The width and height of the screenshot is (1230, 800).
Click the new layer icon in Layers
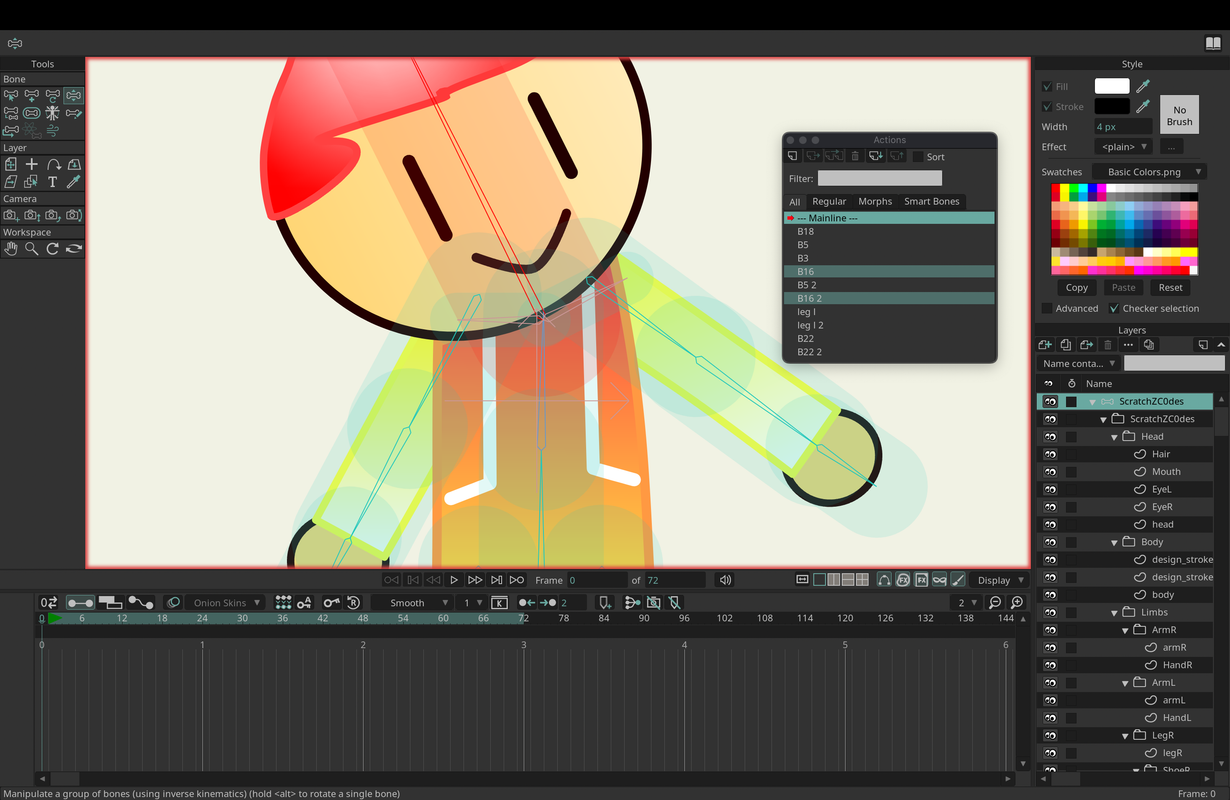(x=1046, y=344)
